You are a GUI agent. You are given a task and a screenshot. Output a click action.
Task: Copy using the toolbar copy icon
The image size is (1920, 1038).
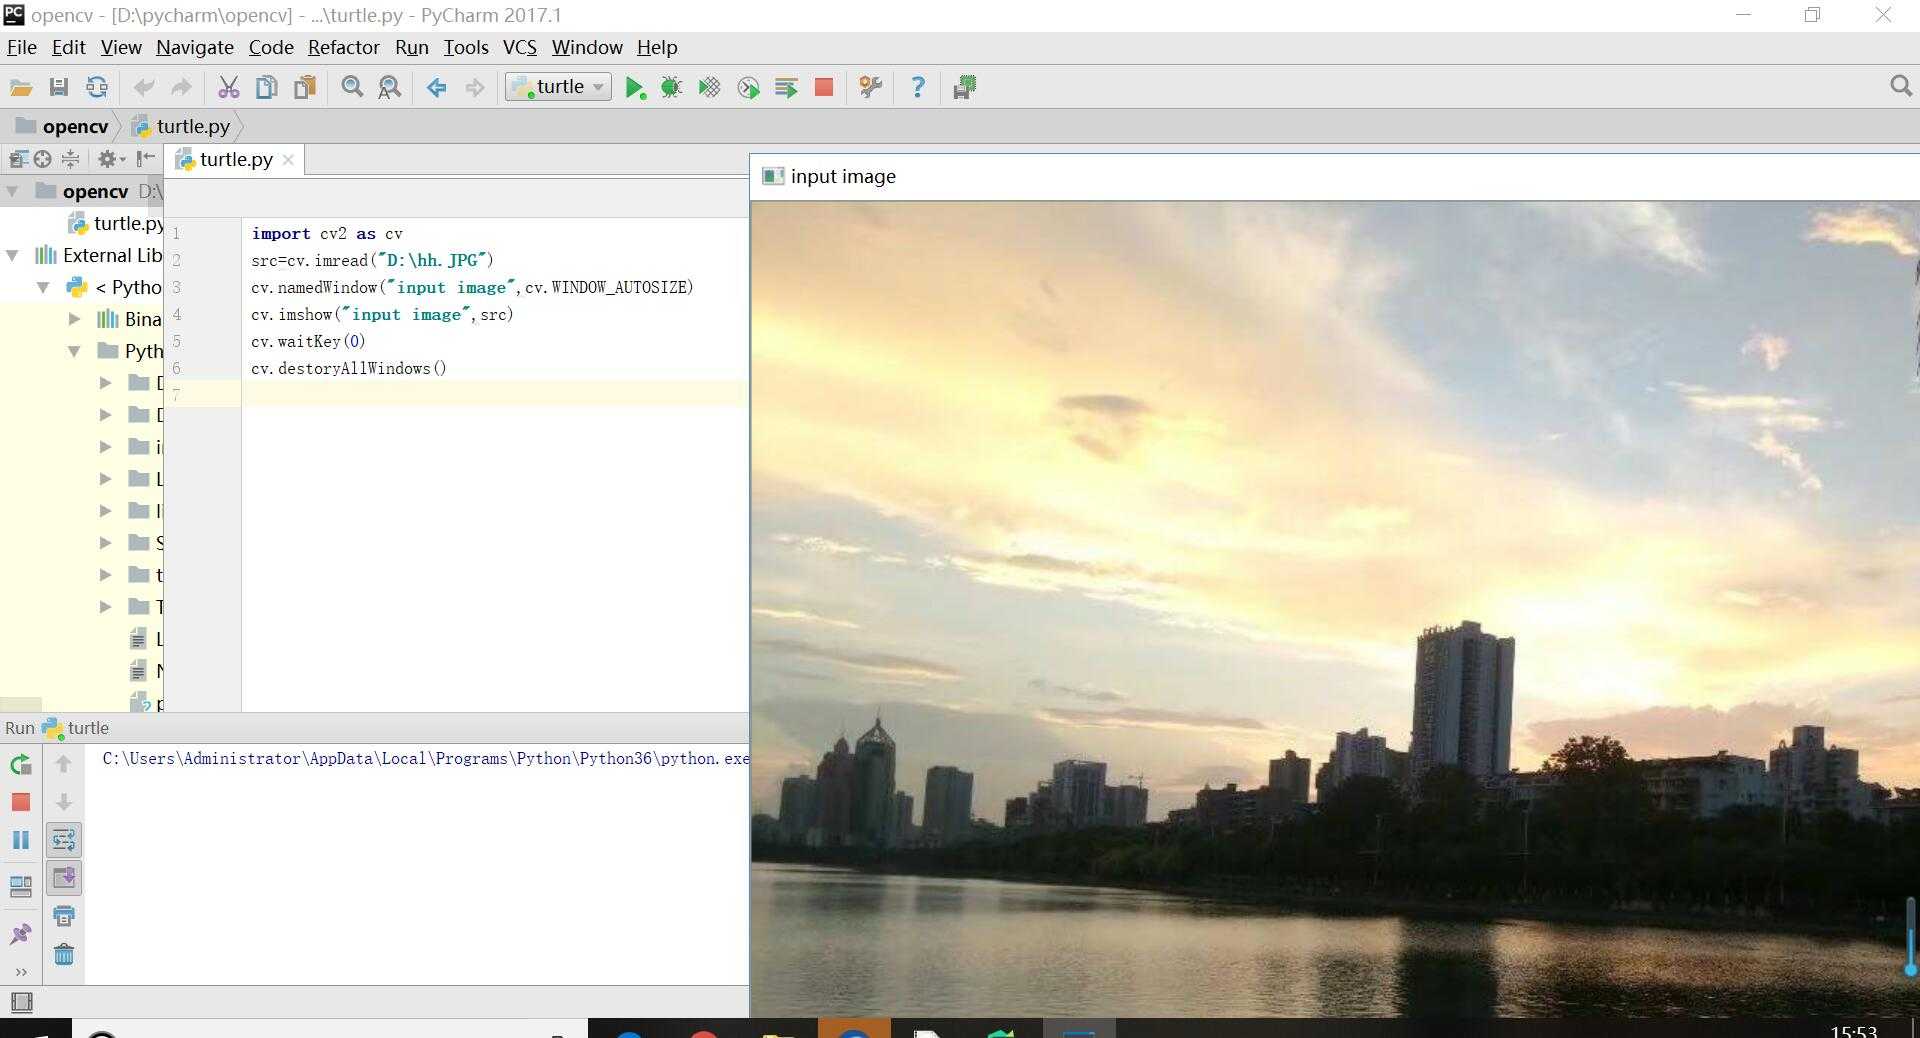(267, 88)
